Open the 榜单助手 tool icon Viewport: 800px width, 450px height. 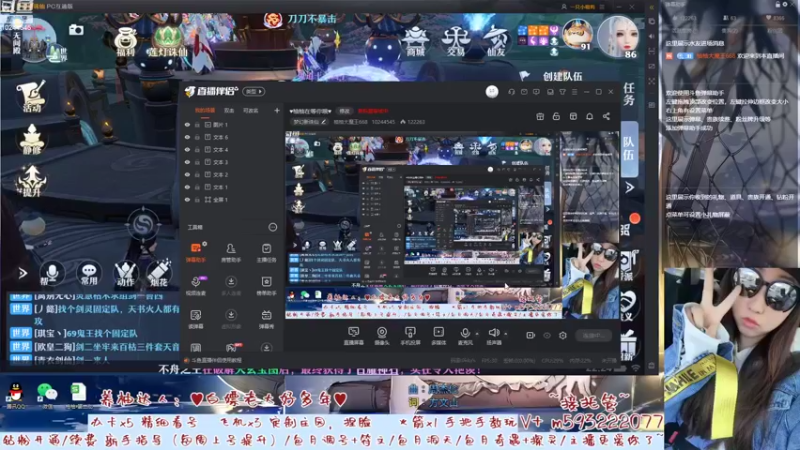pos(266,285)
